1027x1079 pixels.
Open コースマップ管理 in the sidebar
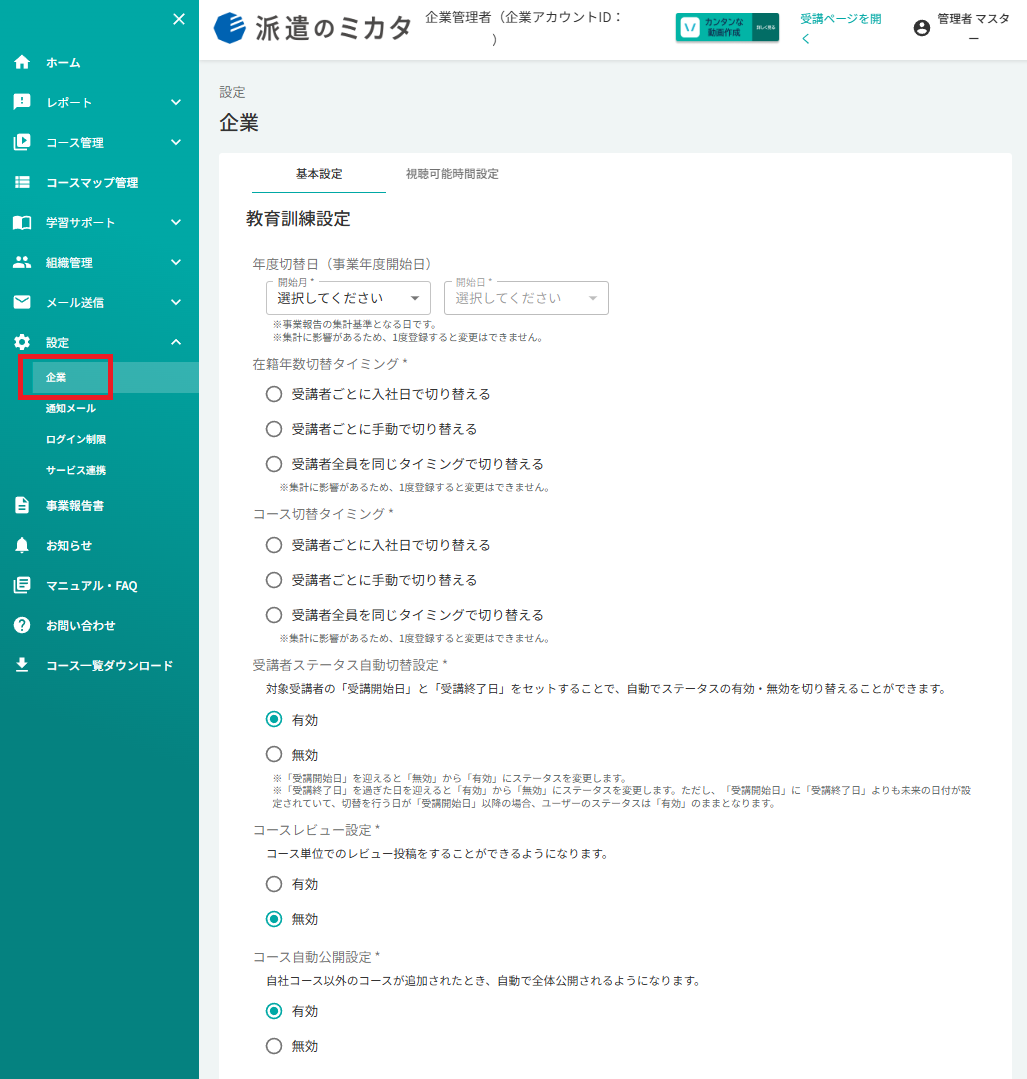[92, 182]
